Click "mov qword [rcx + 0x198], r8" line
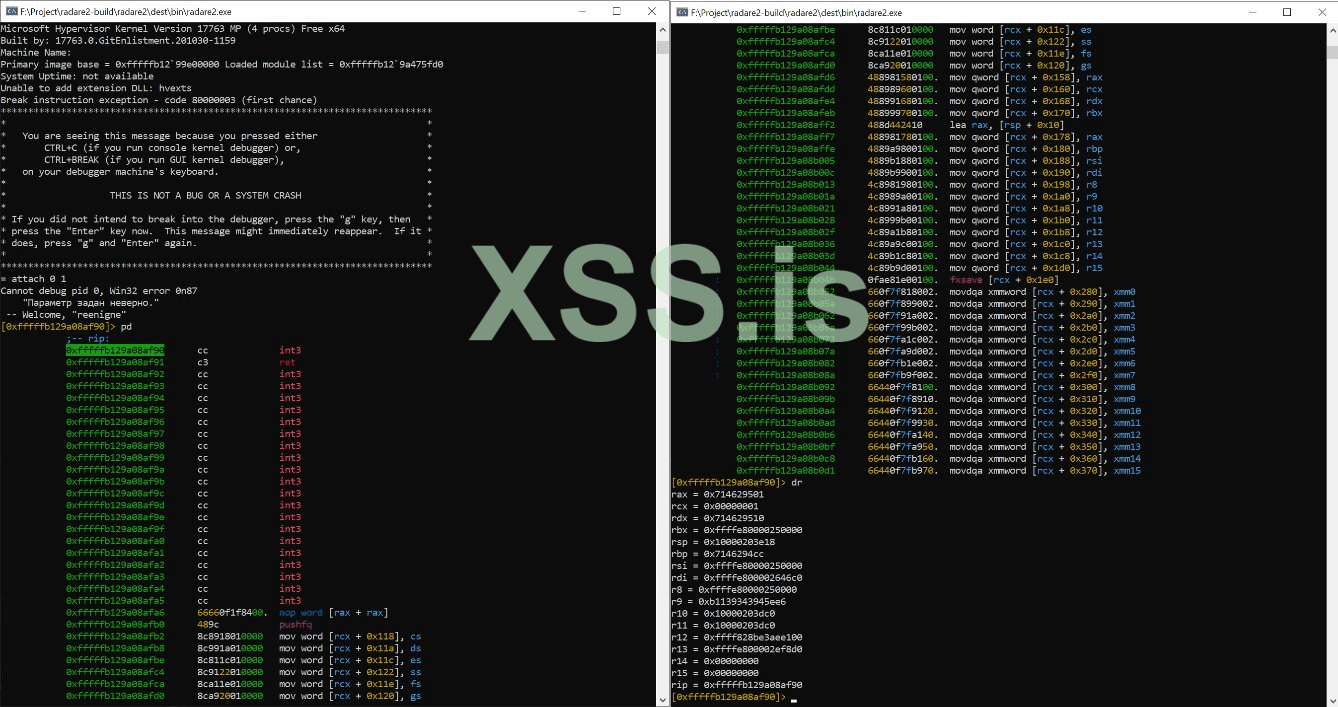This screenshot has width=1338, height=707. [x=1024, y=184]
